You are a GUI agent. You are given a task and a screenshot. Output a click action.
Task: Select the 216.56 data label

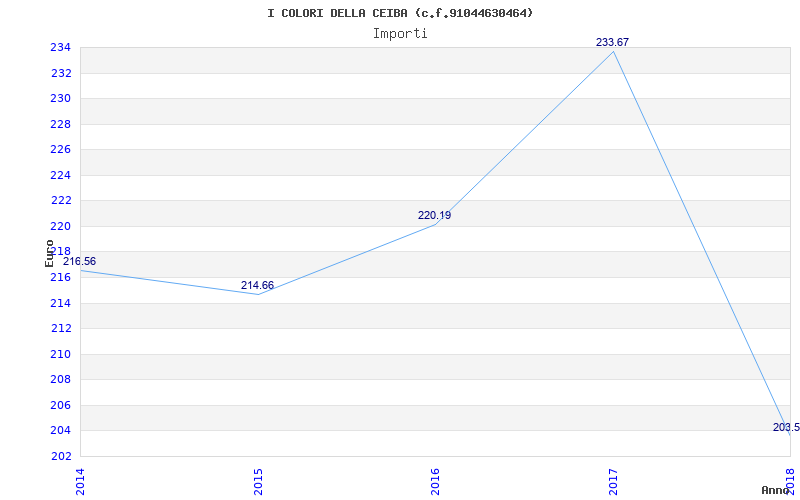click(x=79, y=261)
